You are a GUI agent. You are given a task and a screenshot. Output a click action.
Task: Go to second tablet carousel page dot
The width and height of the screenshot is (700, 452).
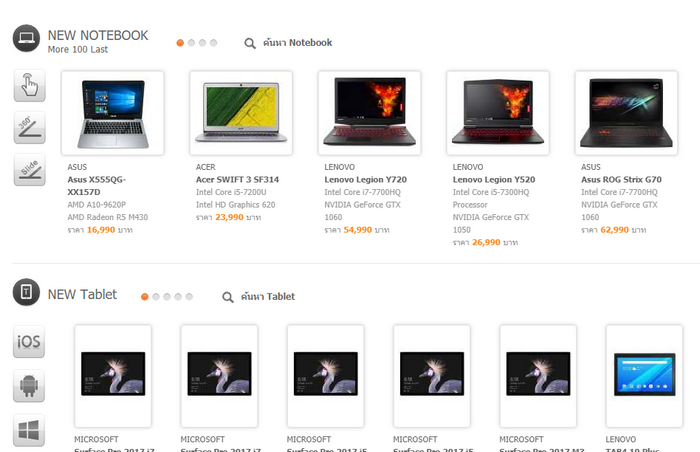(156, 297)
